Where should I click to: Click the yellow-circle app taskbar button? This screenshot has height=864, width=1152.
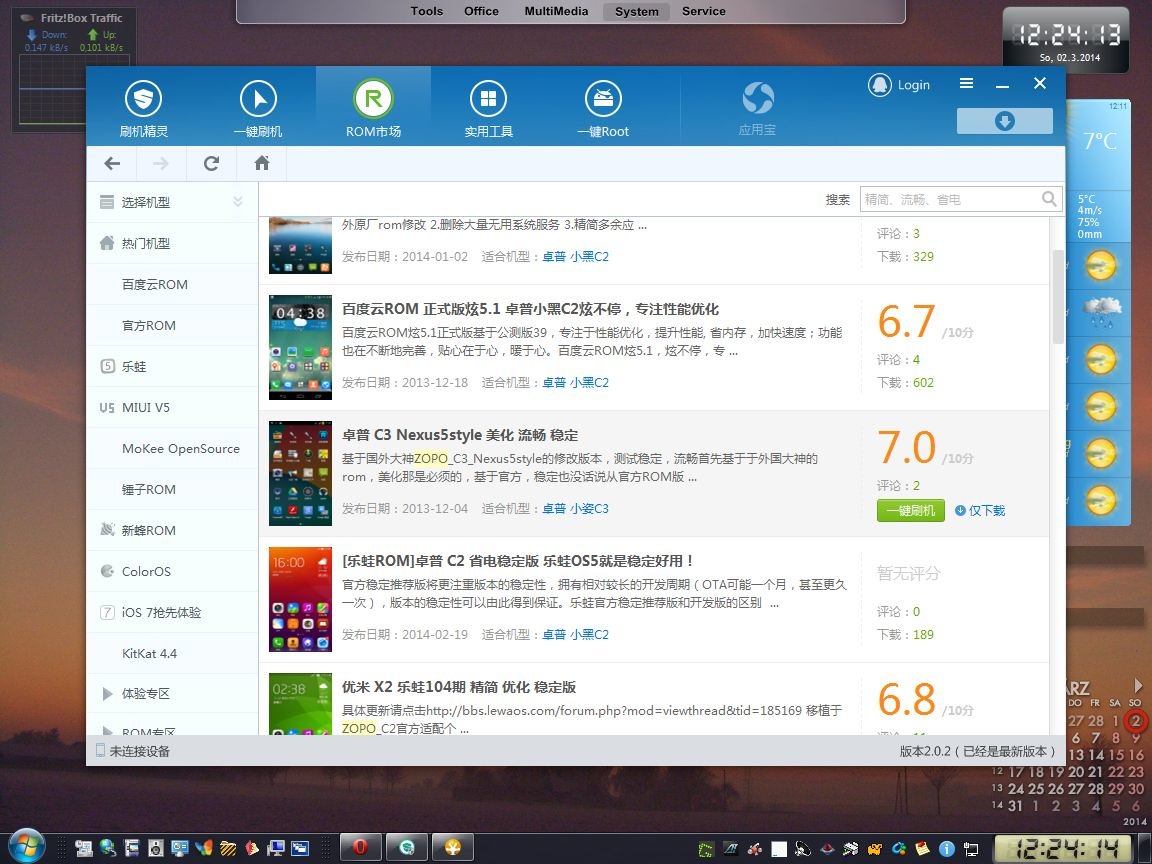(453, 847)
